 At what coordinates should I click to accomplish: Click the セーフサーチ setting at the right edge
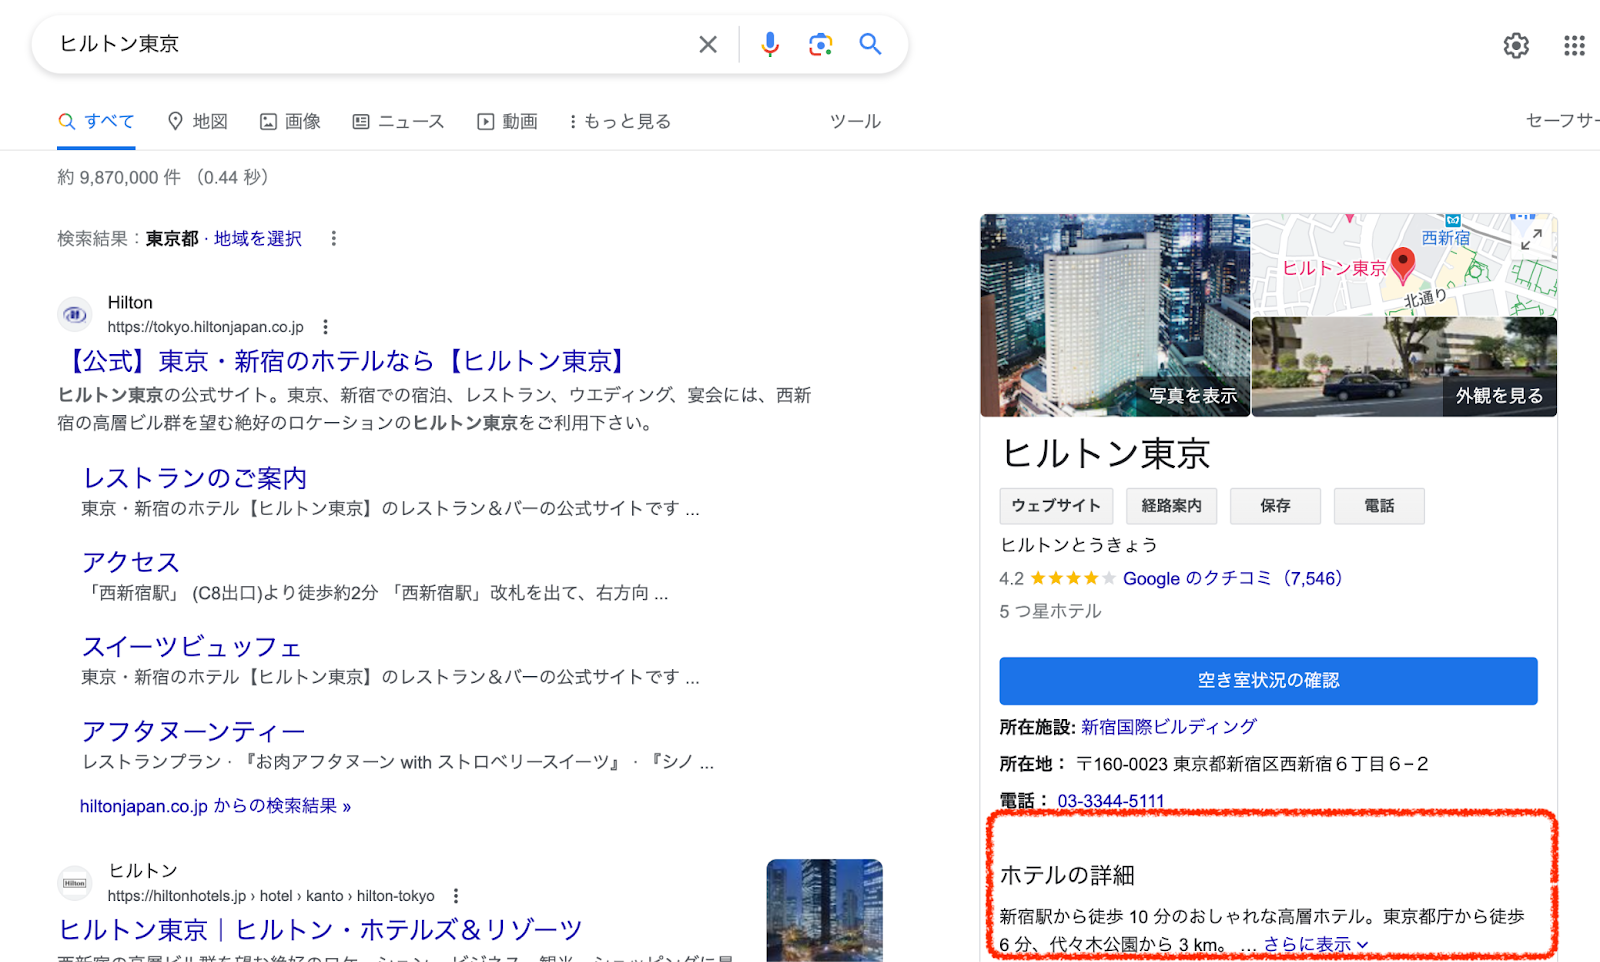coord(1563,121)
